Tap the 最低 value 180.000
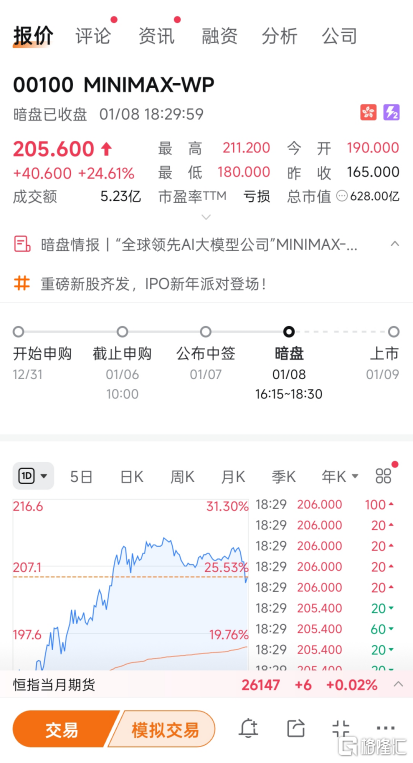 click(244, 172)
